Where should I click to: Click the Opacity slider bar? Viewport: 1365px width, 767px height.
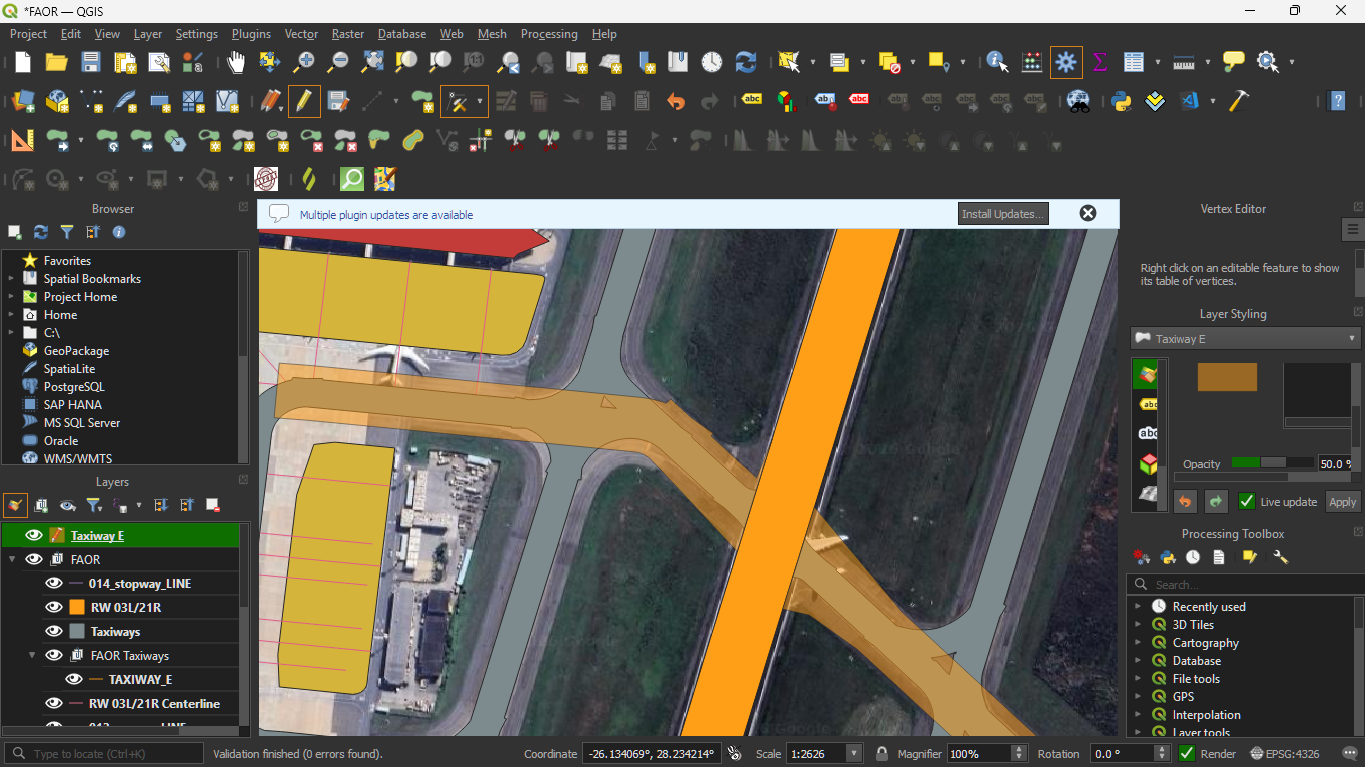click(x=1272, y=463)
